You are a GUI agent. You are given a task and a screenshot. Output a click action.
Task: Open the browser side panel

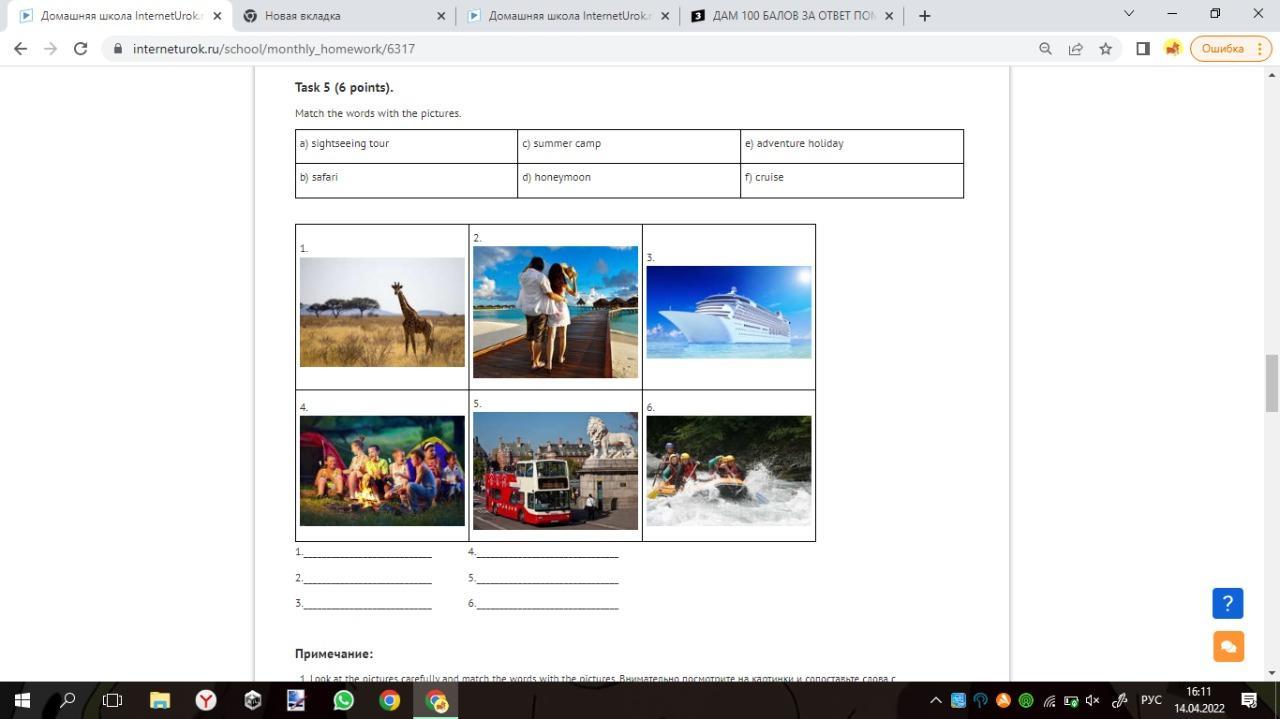[x=1143, y=49]
